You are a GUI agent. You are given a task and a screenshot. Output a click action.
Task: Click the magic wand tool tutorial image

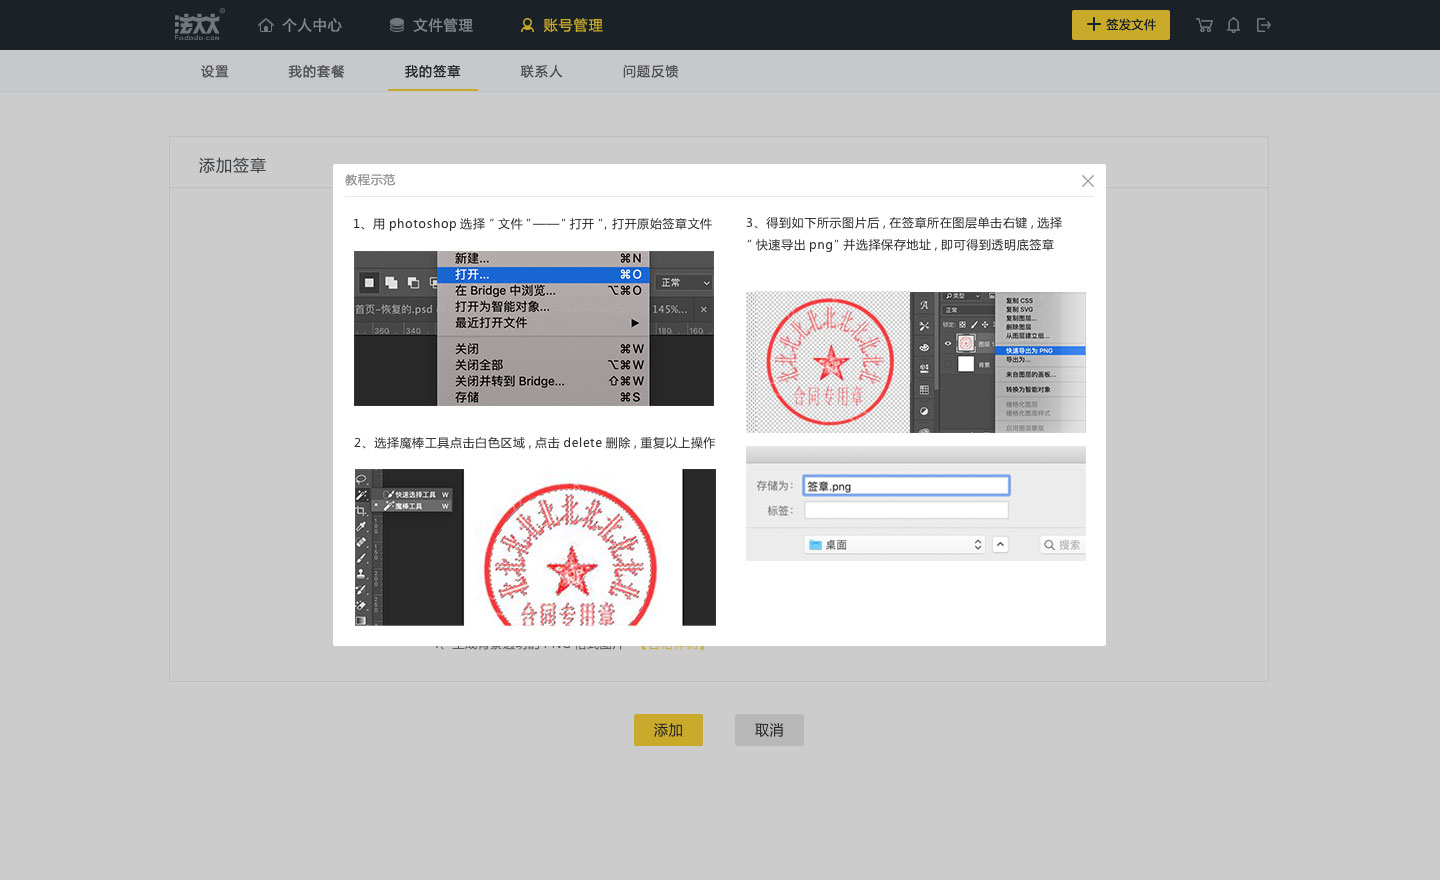click(x=535, y=547)
